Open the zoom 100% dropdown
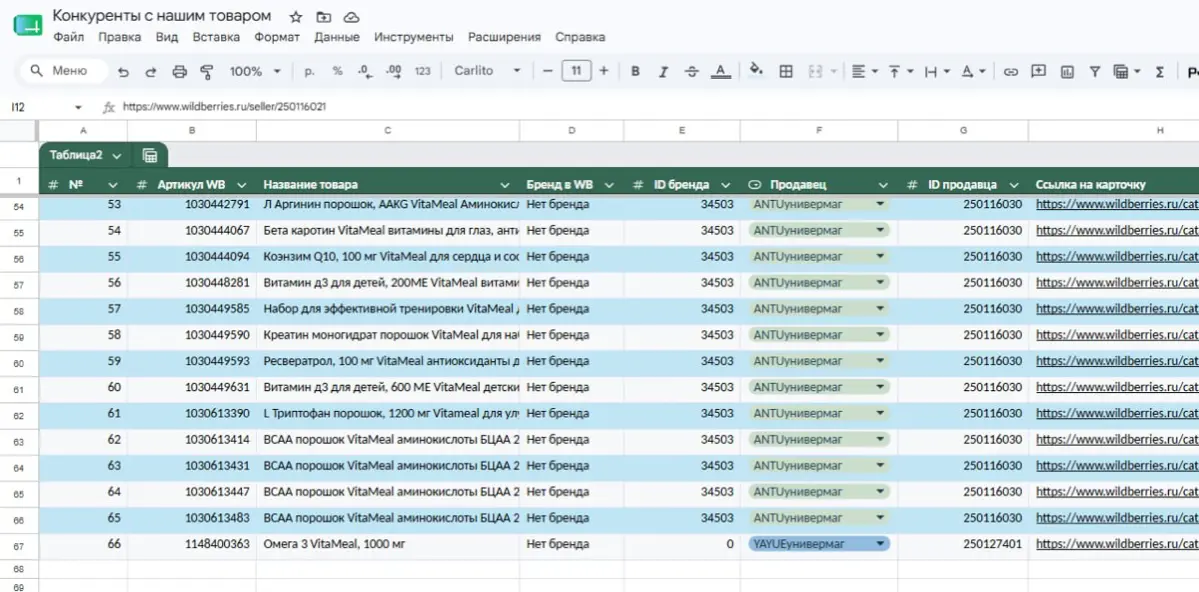 [255, 71]
